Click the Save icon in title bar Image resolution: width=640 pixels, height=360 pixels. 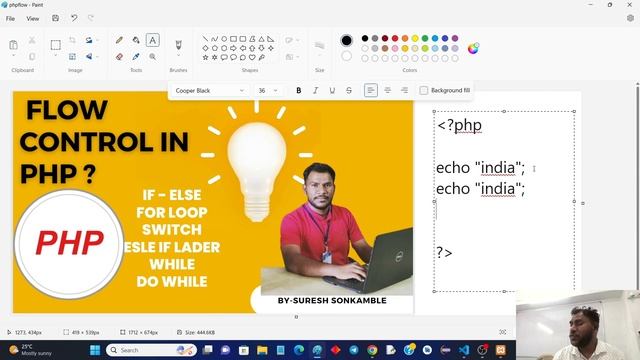click(x=56, y=18)
